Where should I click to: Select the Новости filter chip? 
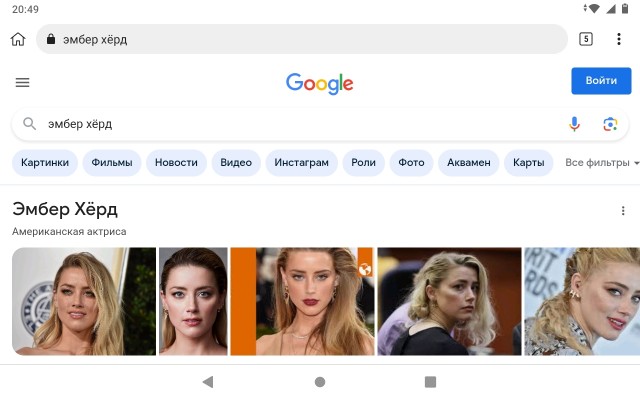[x=176, y=162]
